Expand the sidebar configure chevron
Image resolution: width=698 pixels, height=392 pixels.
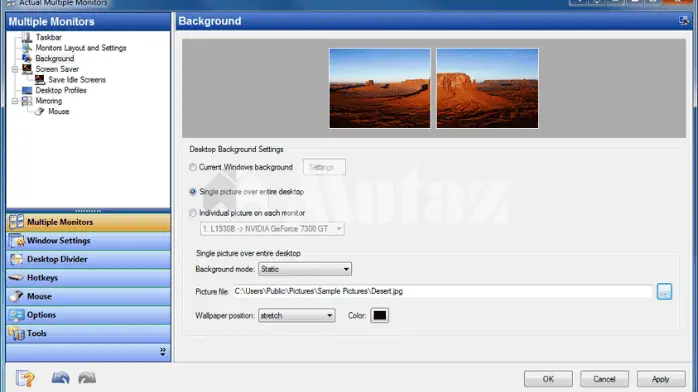click(163, 352)
